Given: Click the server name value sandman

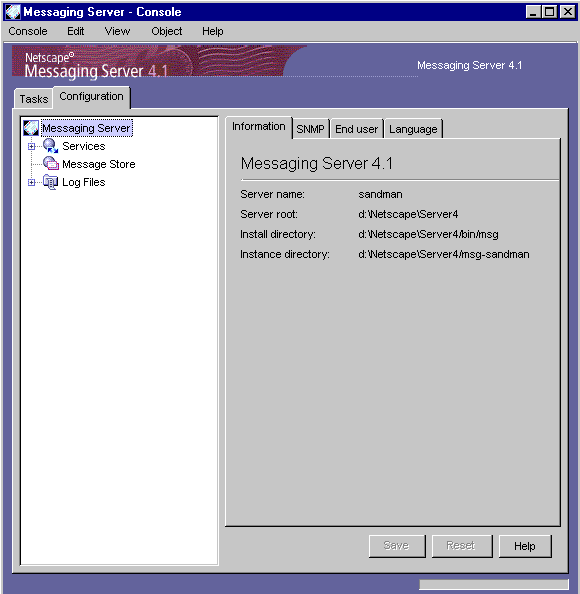Looking at the screenshot, I should point(380,194).
